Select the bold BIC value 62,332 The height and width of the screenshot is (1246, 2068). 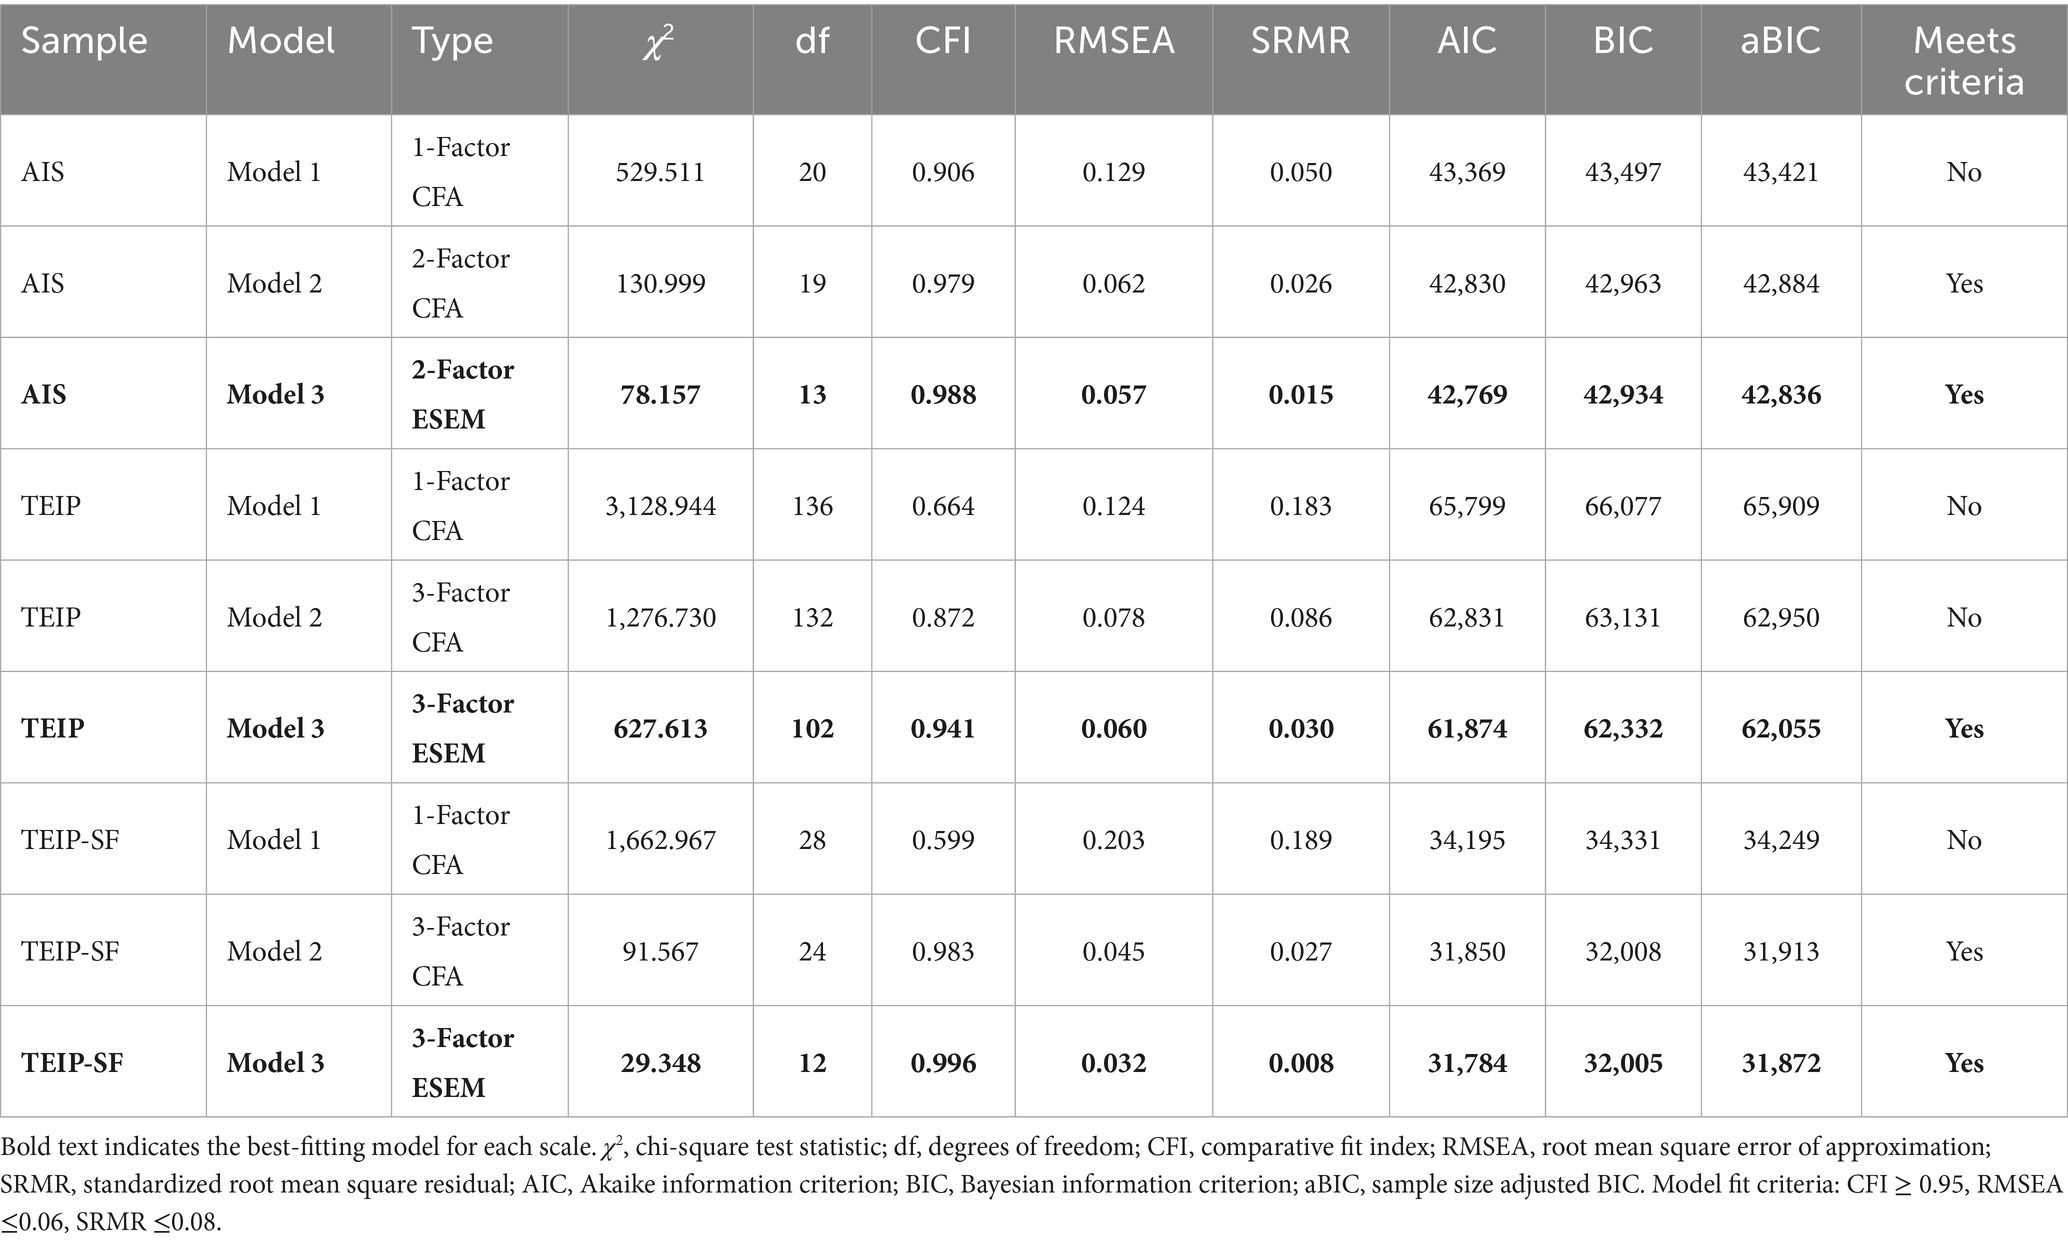pyautogui.click(x=1623, y=729)
